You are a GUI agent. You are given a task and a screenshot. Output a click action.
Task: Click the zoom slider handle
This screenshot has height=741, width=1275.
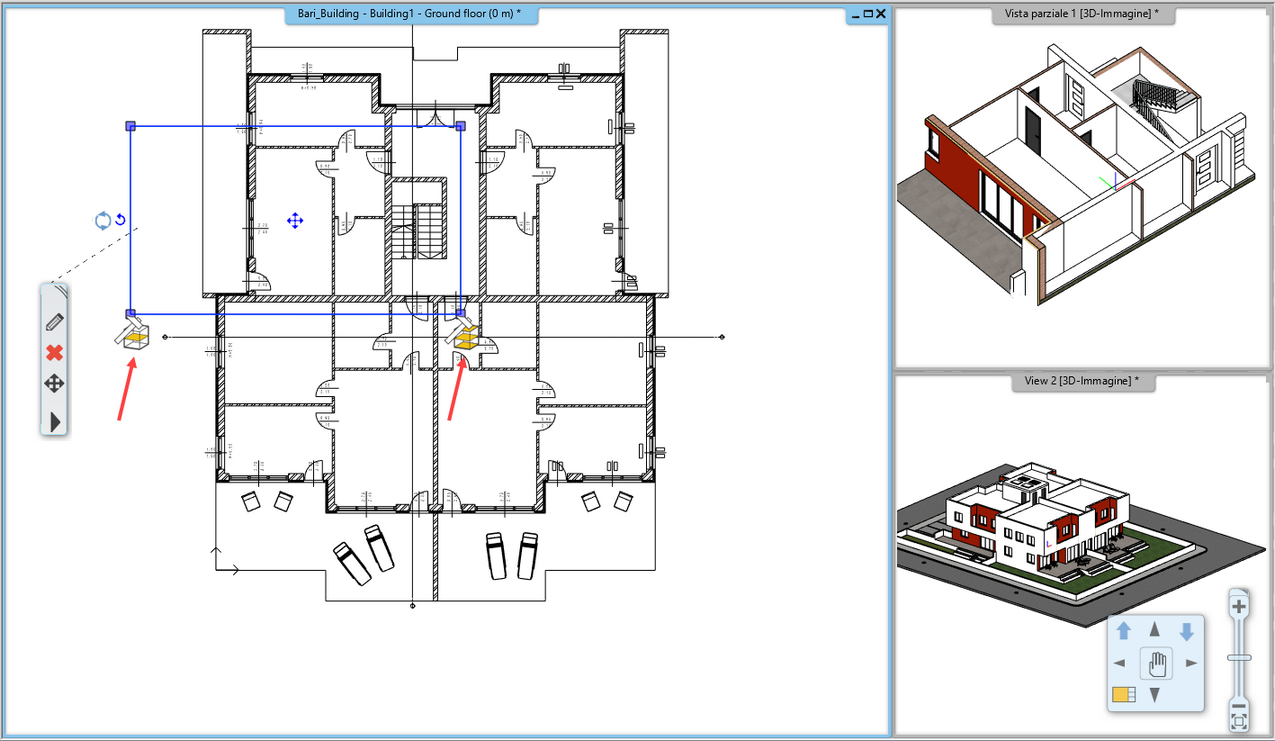(x=1239, y=657)
